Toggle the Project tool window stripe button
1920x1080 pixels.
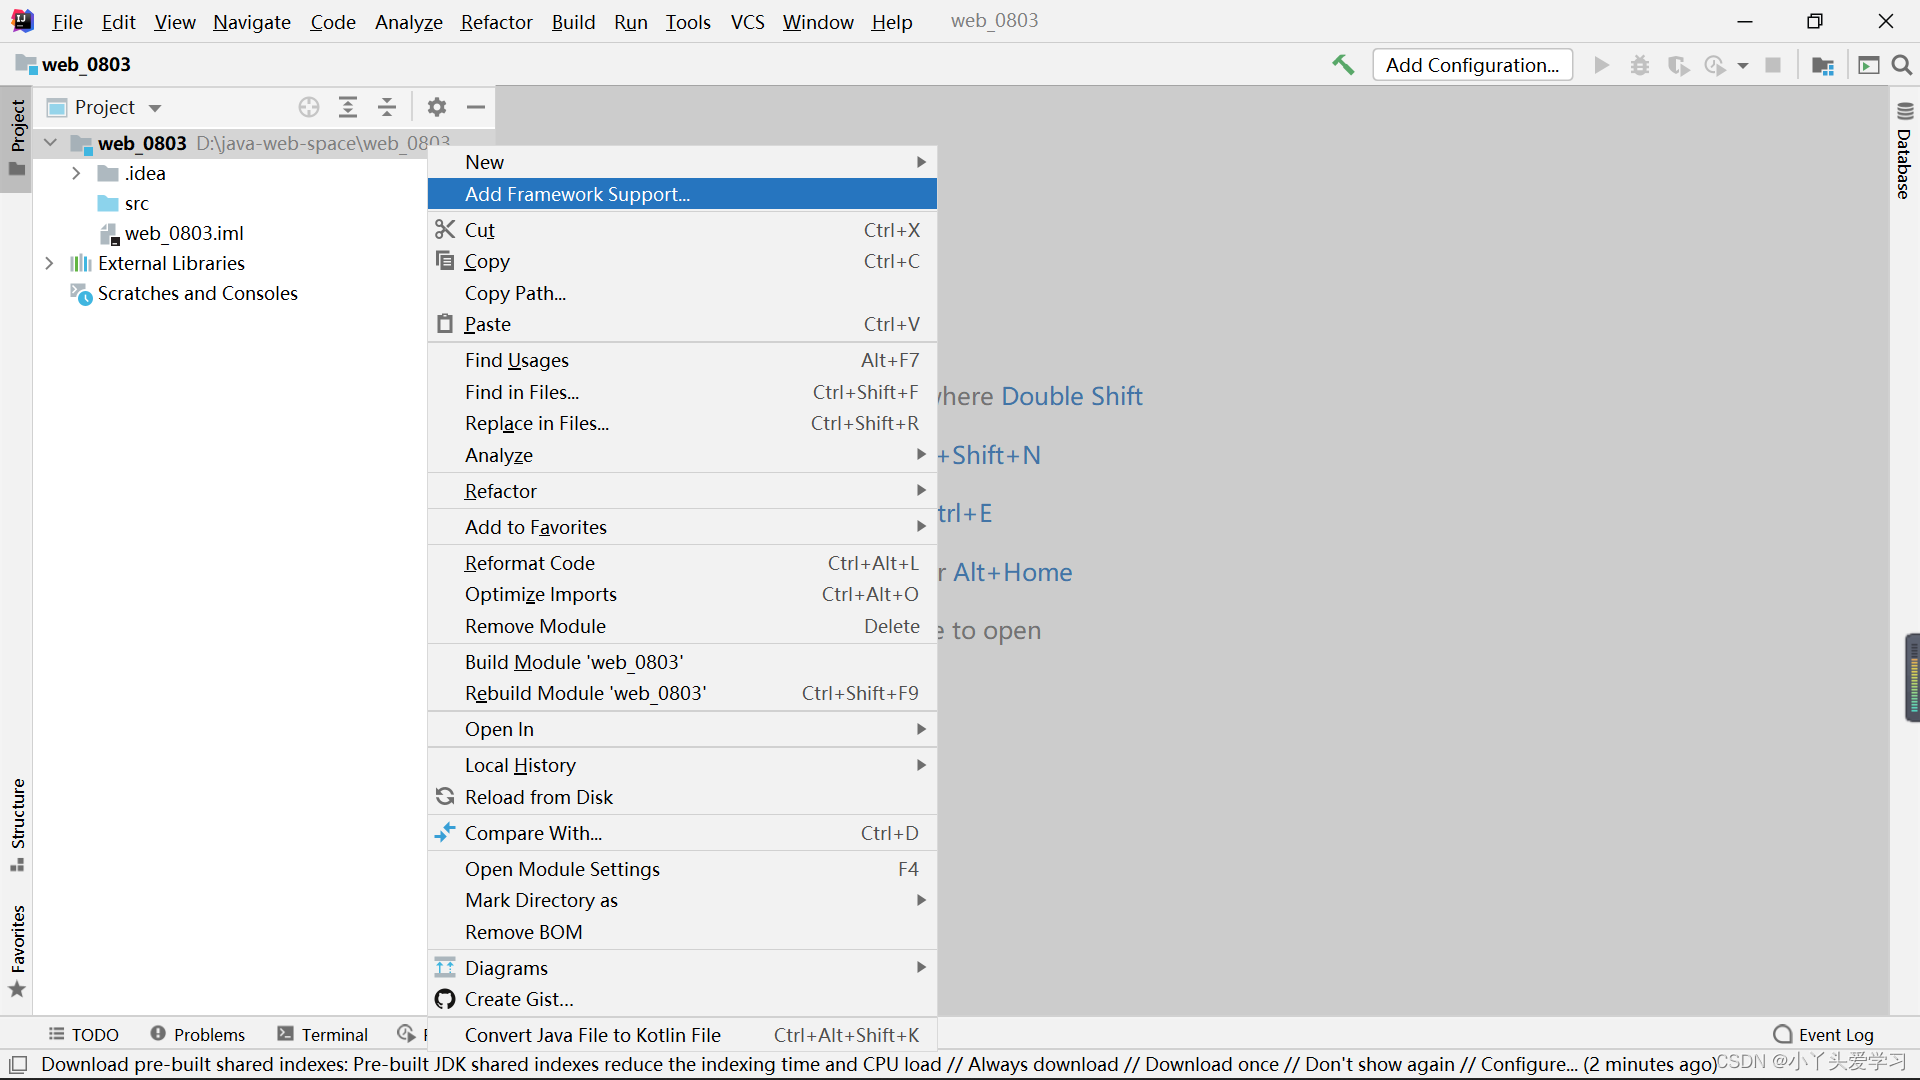[x=18, y=137]
